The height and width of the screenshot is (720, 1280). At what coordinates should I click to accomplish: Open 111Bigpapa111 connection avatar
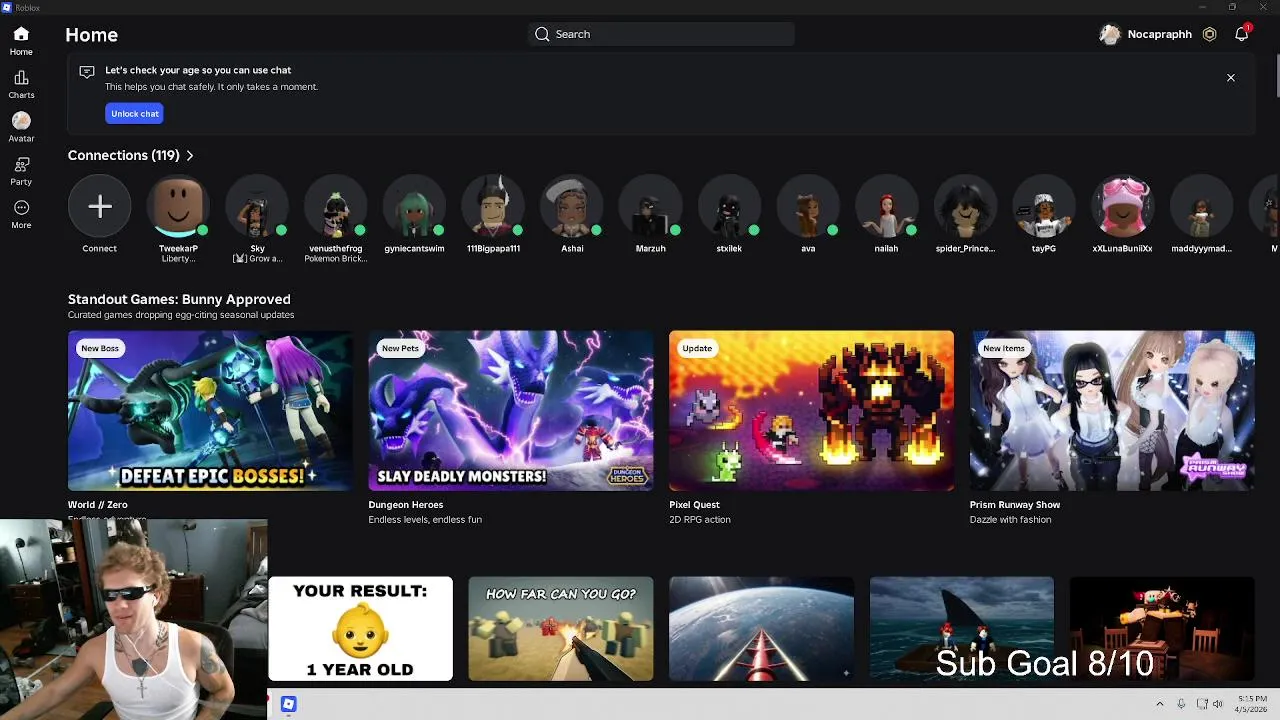coord(493,206)
